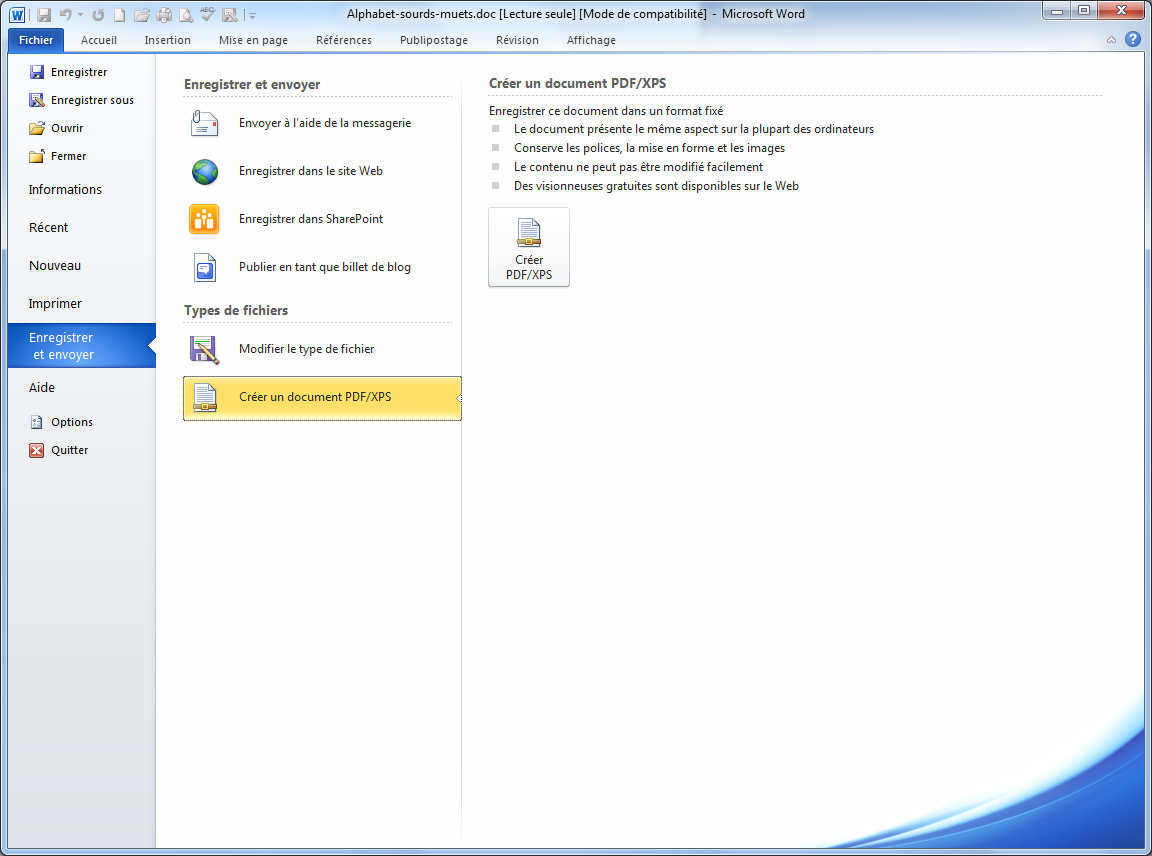This screenshot has width=1152, height=856.
Task: Select the highlighted Enregistrer et envoyer side tab
Action: click(82, 345)
